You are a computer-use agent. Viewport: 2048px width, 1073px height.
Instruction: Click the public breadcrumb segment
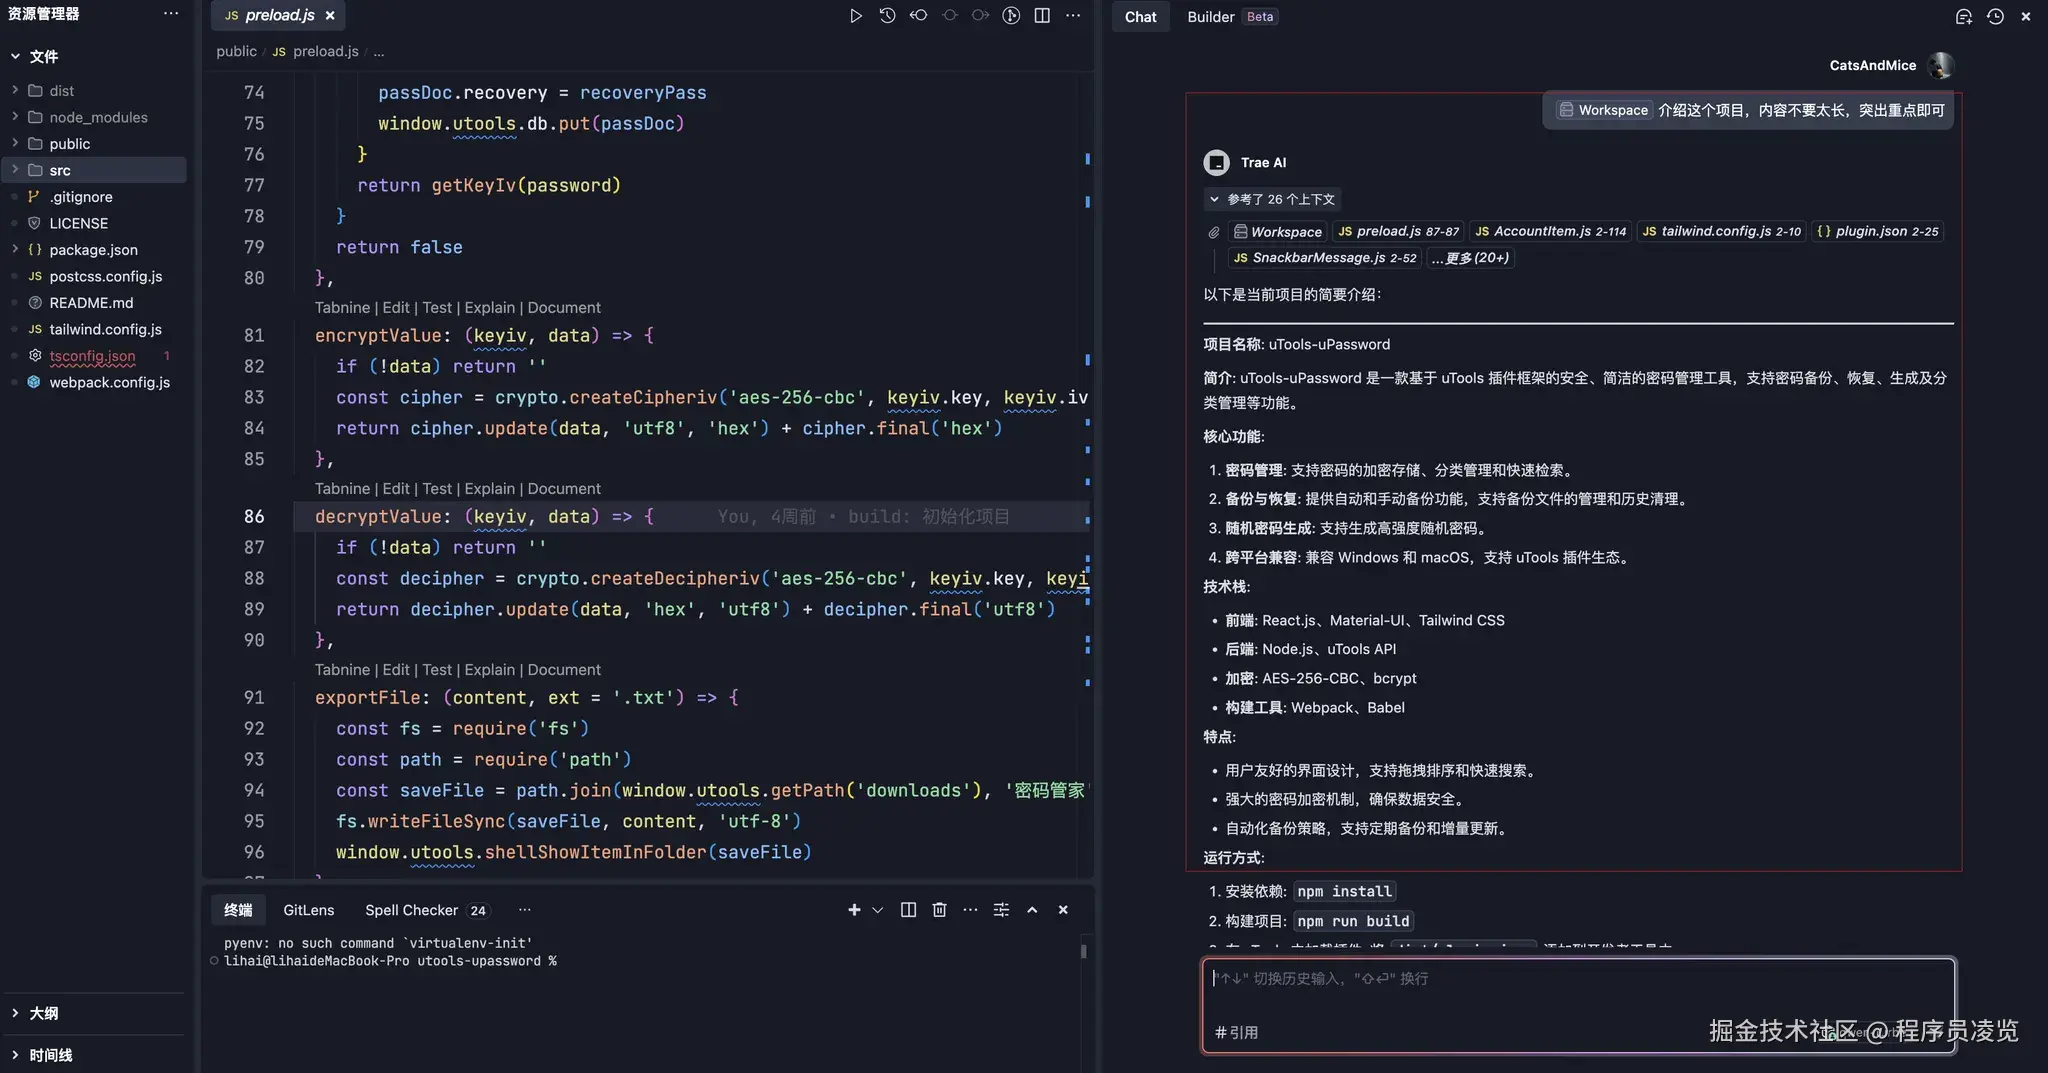click(x=236, y=51)
